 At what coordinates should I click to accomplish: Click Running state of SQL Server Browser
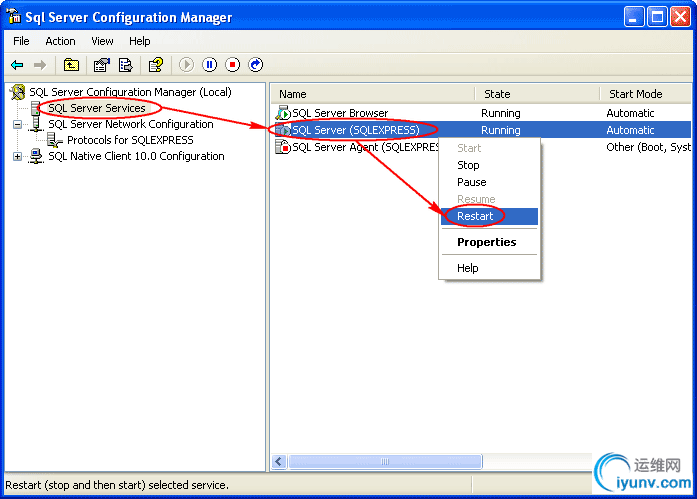(x=501, y=113)
